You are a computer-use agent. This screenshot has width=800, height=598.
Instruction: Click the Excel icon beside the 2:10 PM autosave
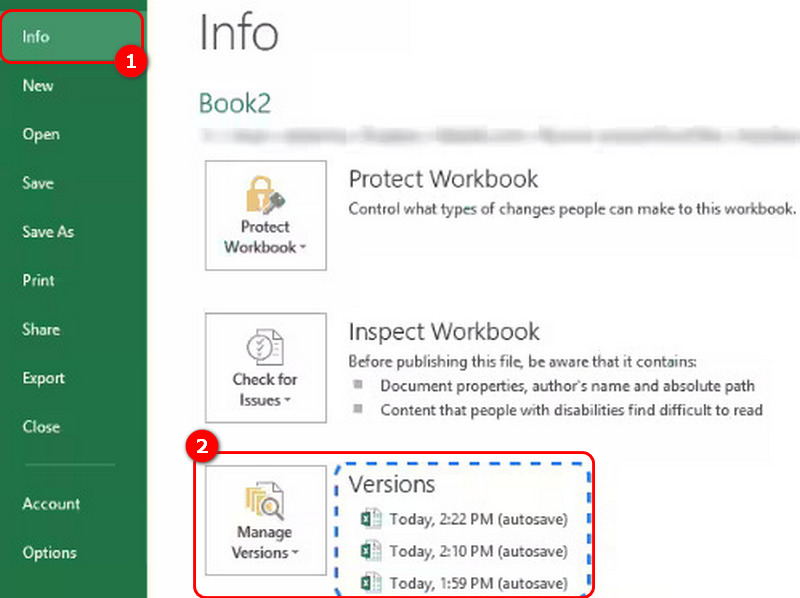(372, 550)
